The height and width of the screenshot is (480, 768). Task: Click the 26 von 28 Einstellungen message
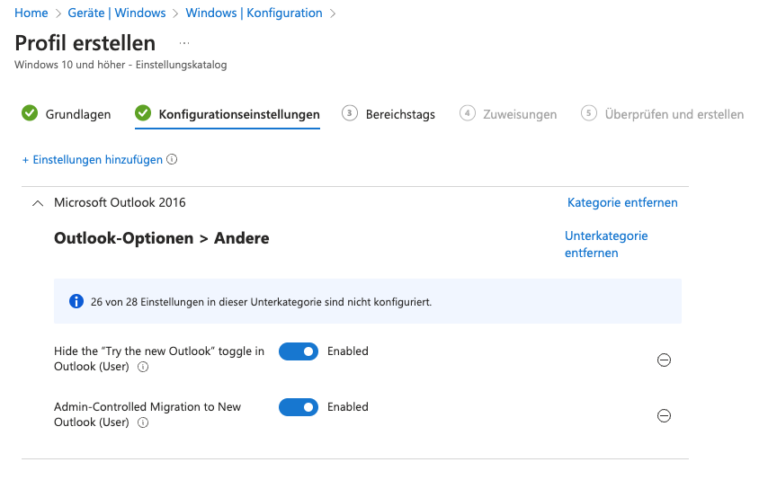[x=261, y=302]
